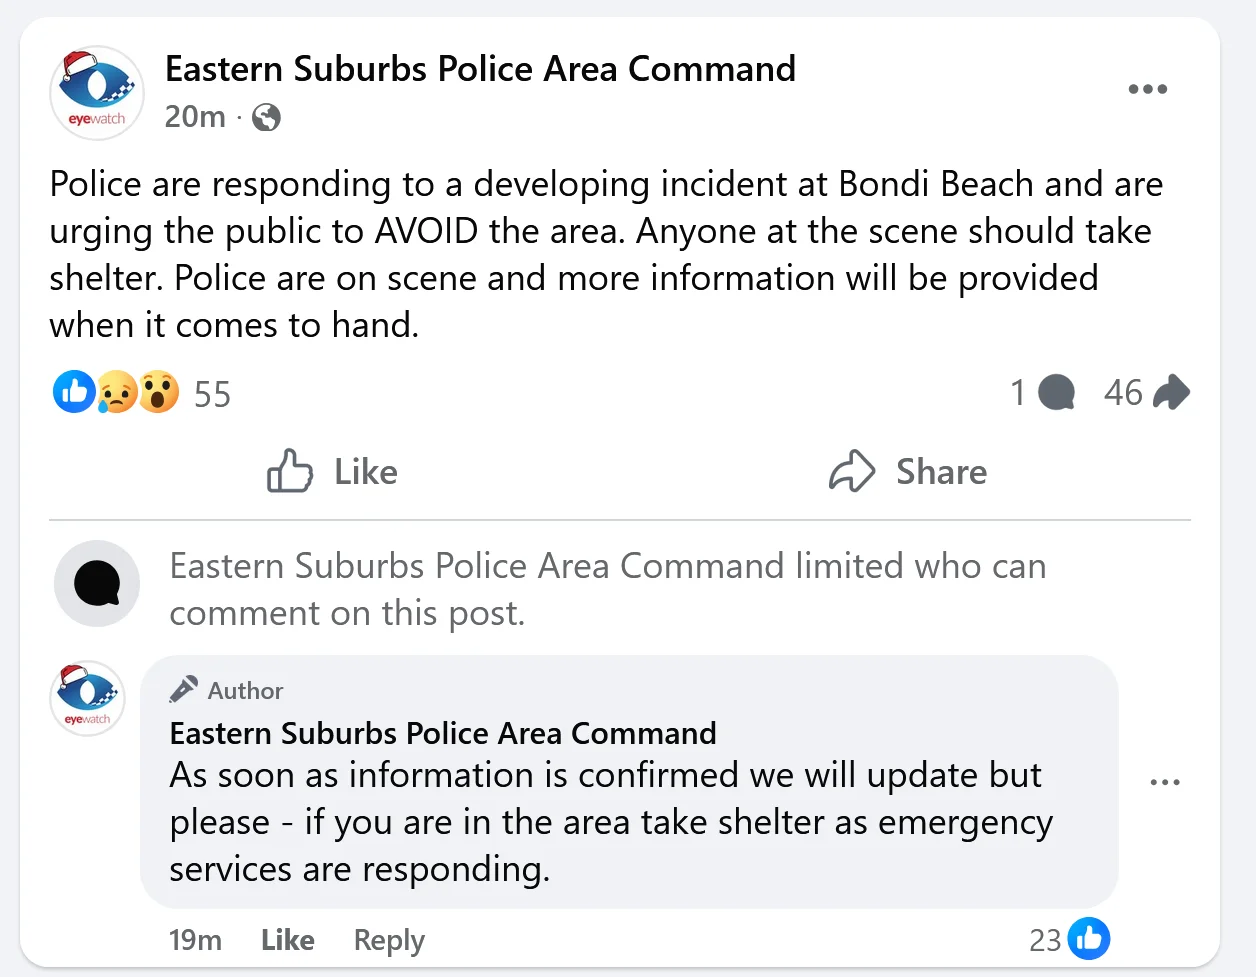Image resolution: width=1256 pixels, height=977 pixels.
Task: Open Eastern Suburbs Police Area Command page name
Action: pos(480,69)
